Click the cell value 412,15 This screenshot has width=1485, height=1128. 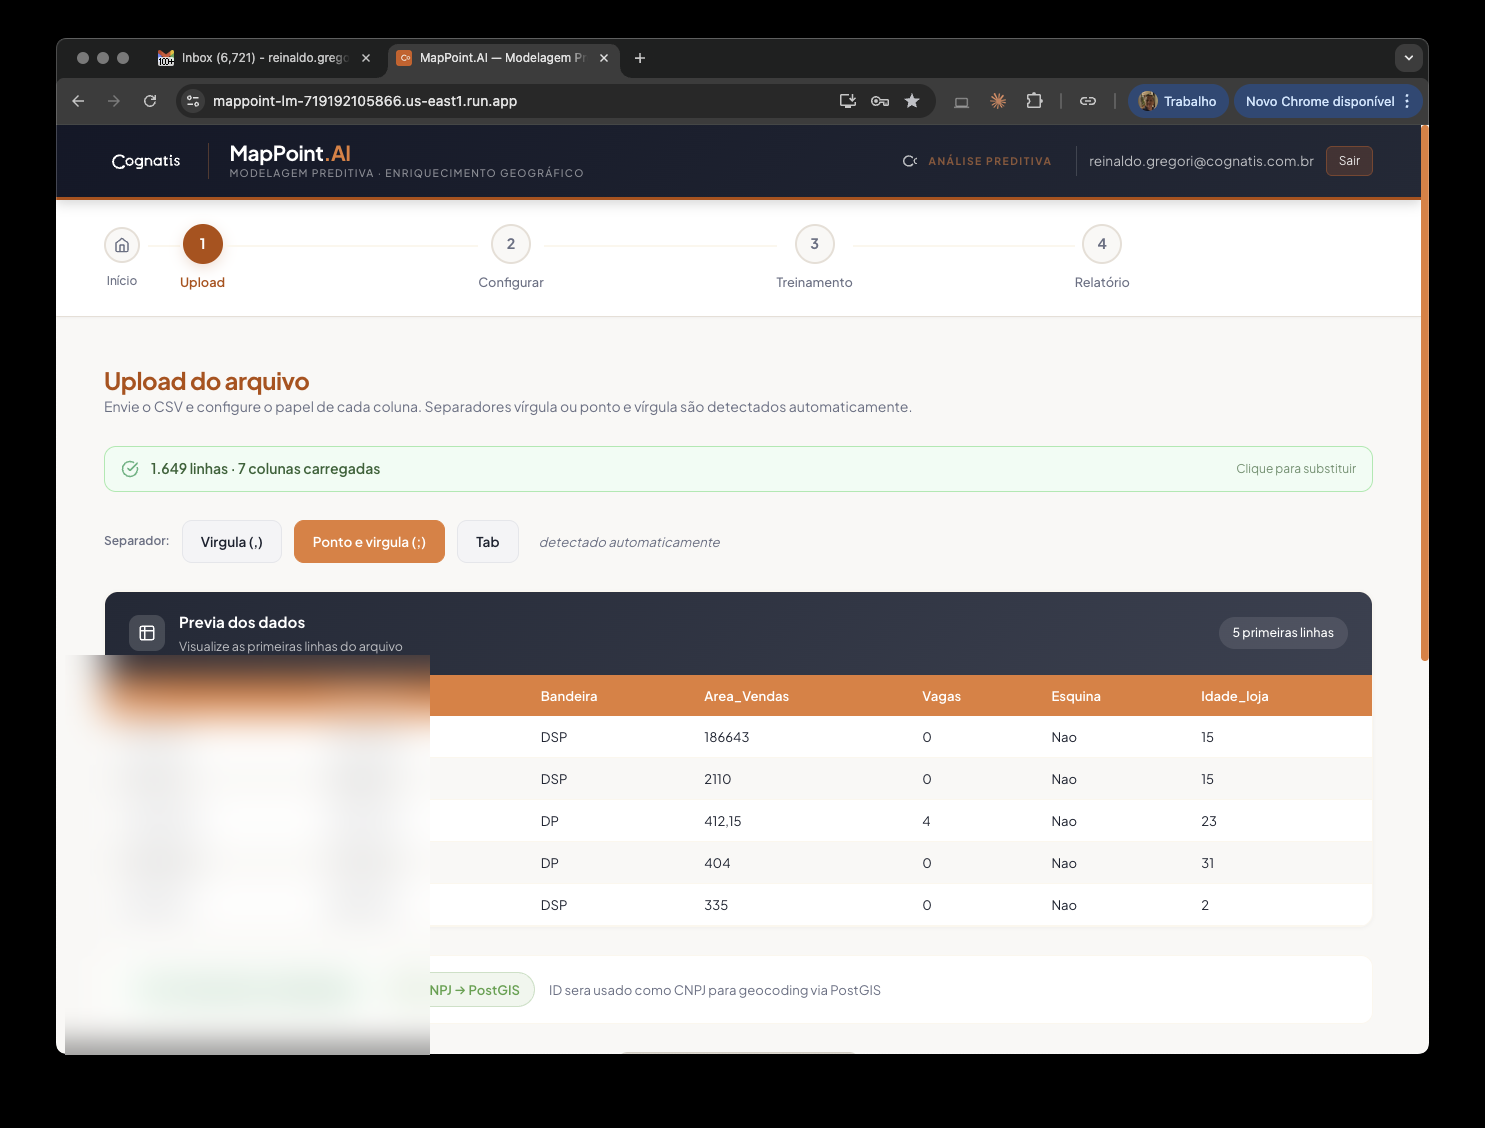(x=723, y=821)
